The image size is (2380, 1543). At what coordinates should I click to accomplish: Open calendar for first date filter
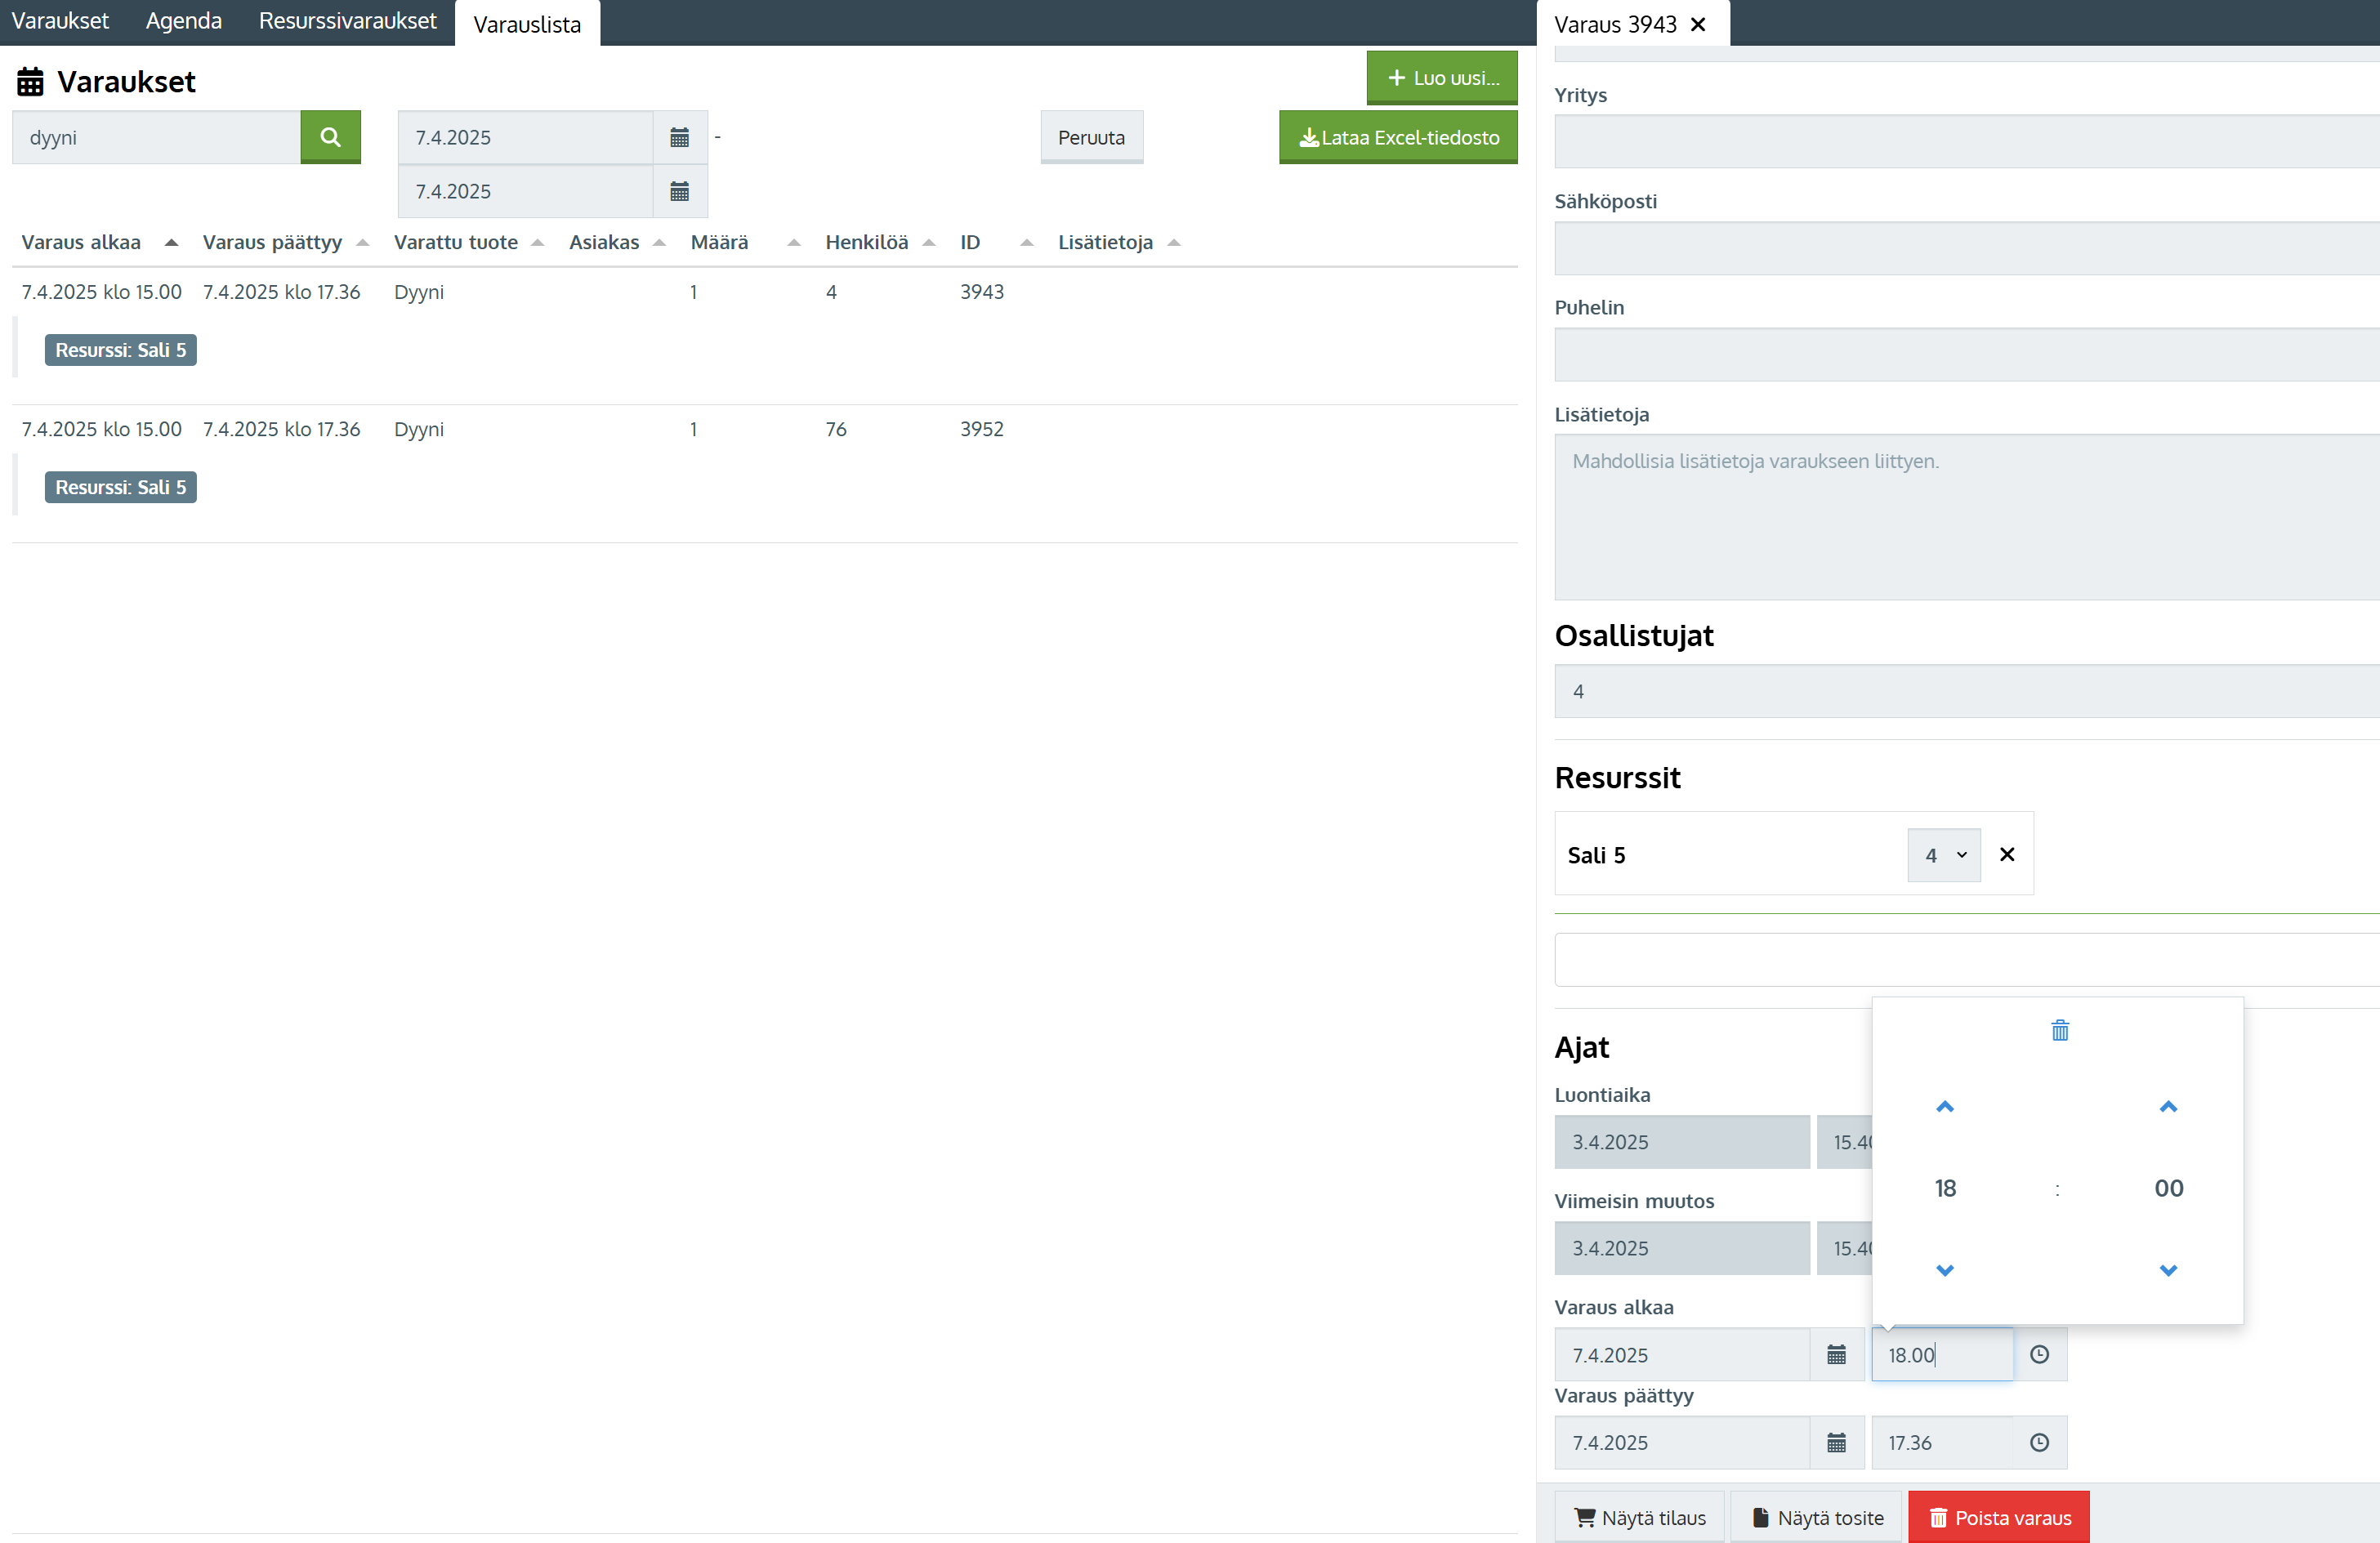[679, 137]
